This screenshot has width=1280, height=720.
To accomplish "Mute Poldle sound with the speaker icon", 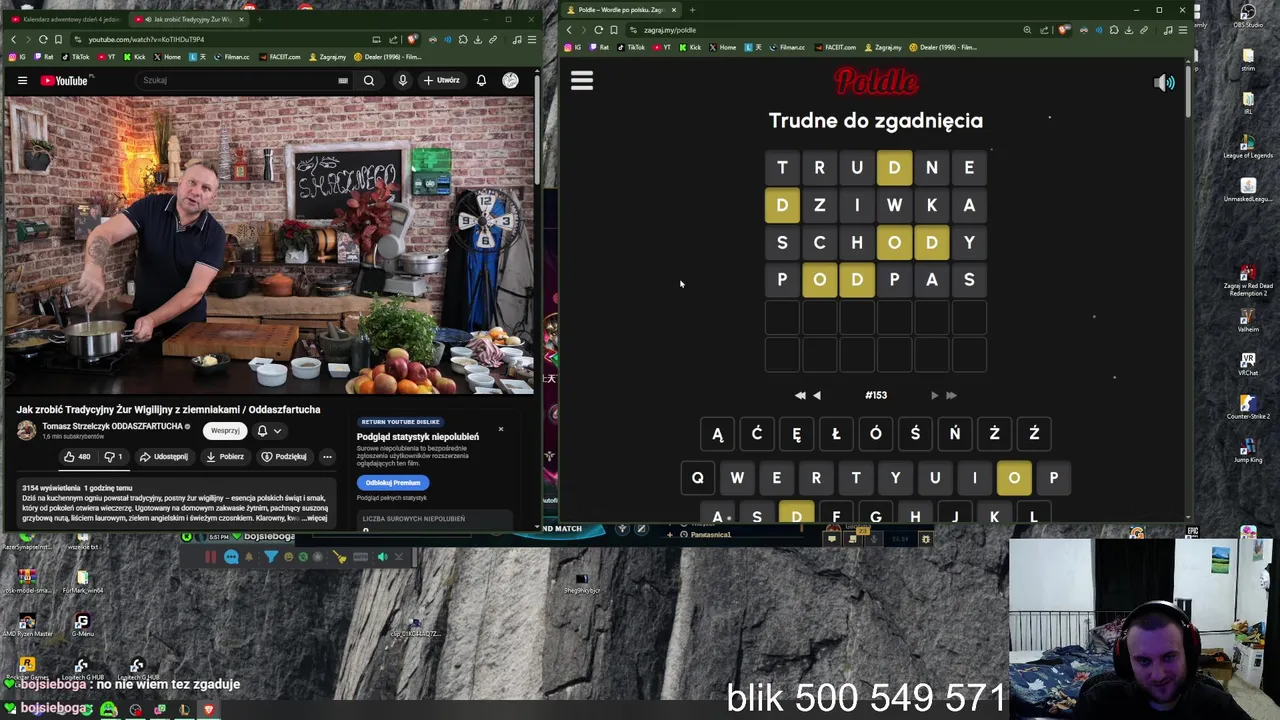I will [x=1165, y=83].
